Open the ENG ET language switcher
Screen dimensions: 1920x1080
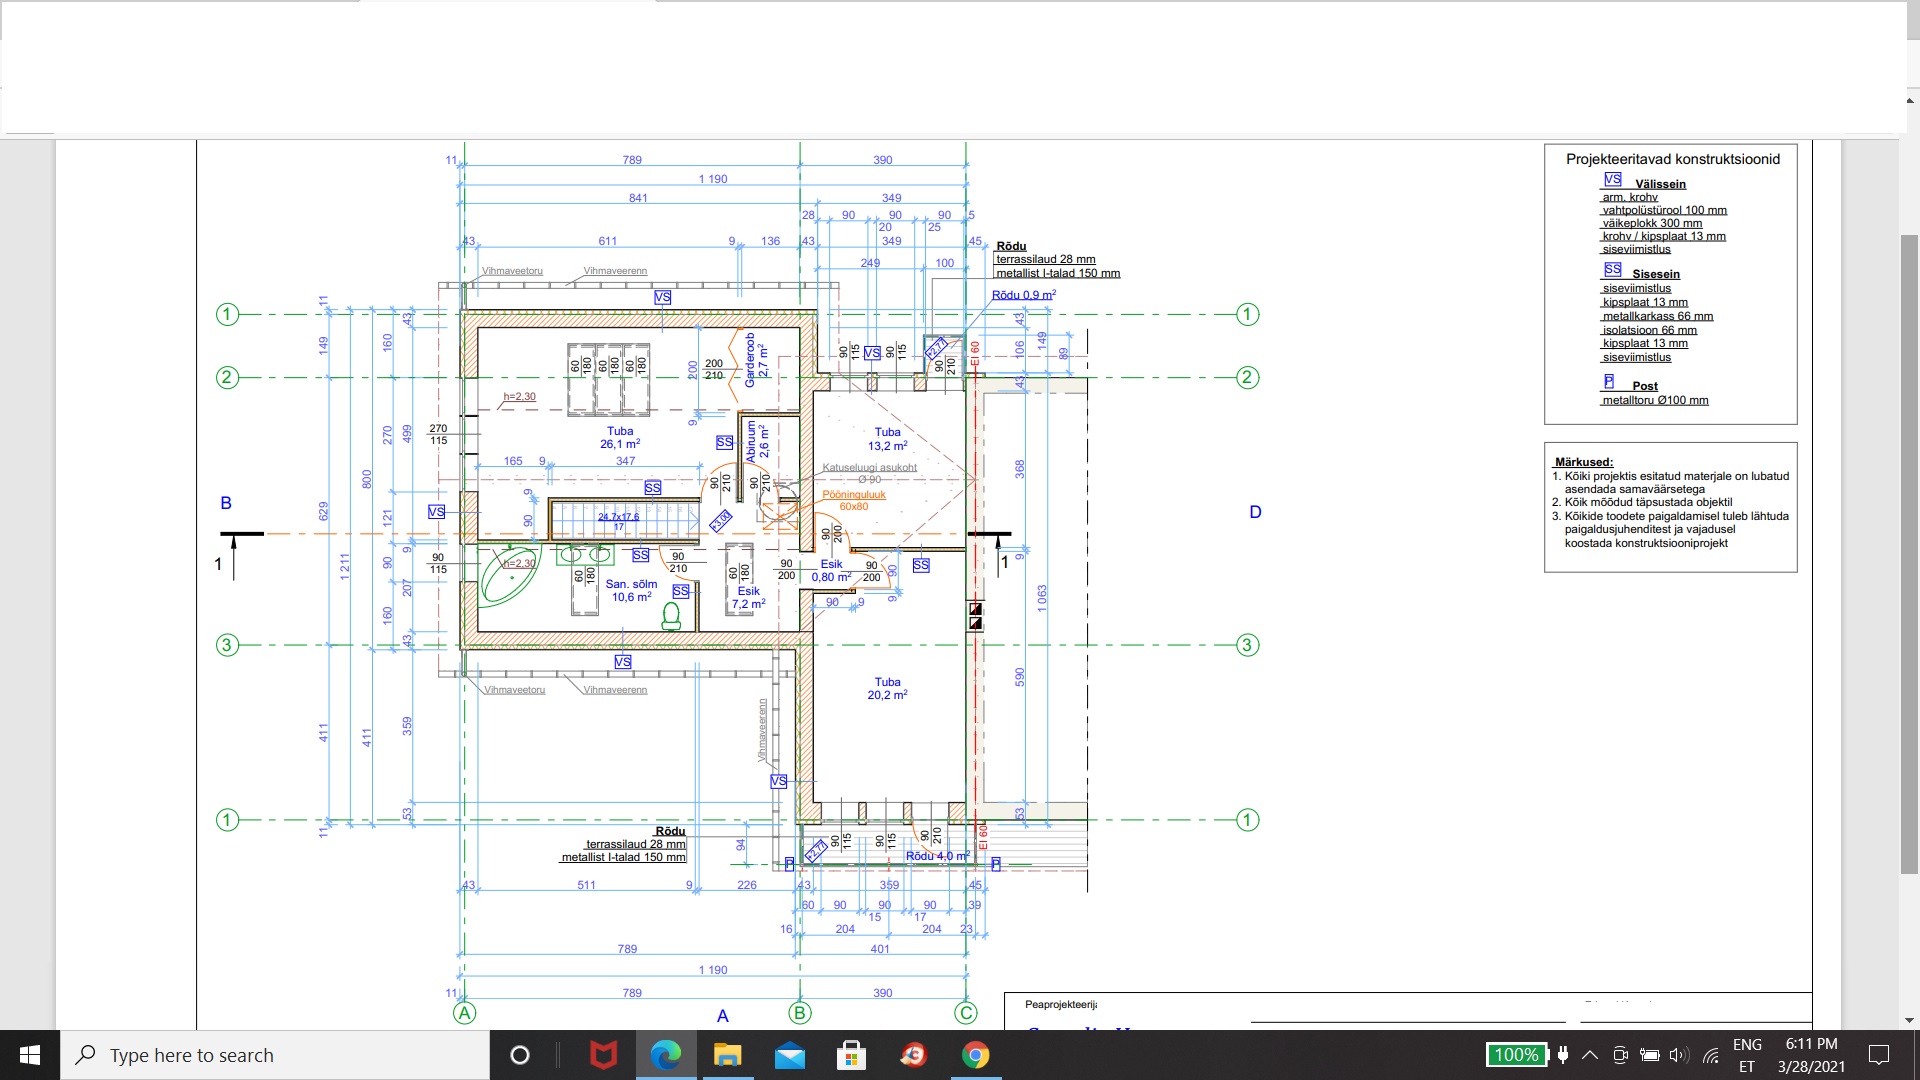pyautogui.click(x=1747, y=1055)
